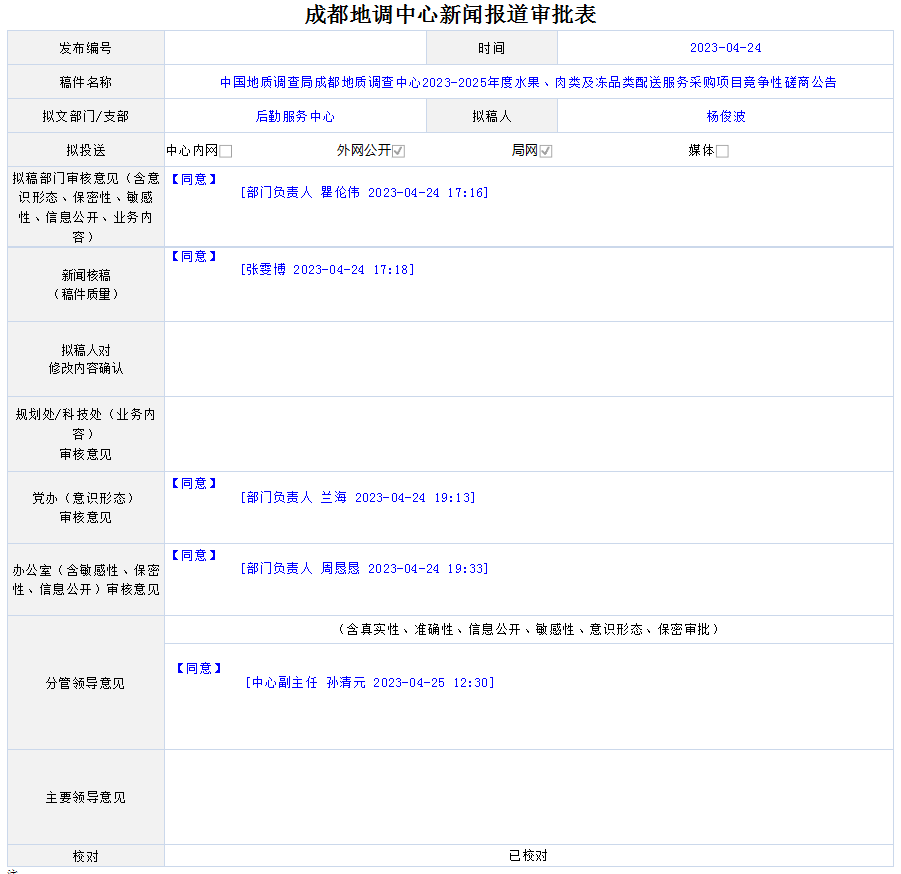
Task: Click the 拟稿人对修改内容确认 label
Action: pyautogui.click(x=86, y=359)
